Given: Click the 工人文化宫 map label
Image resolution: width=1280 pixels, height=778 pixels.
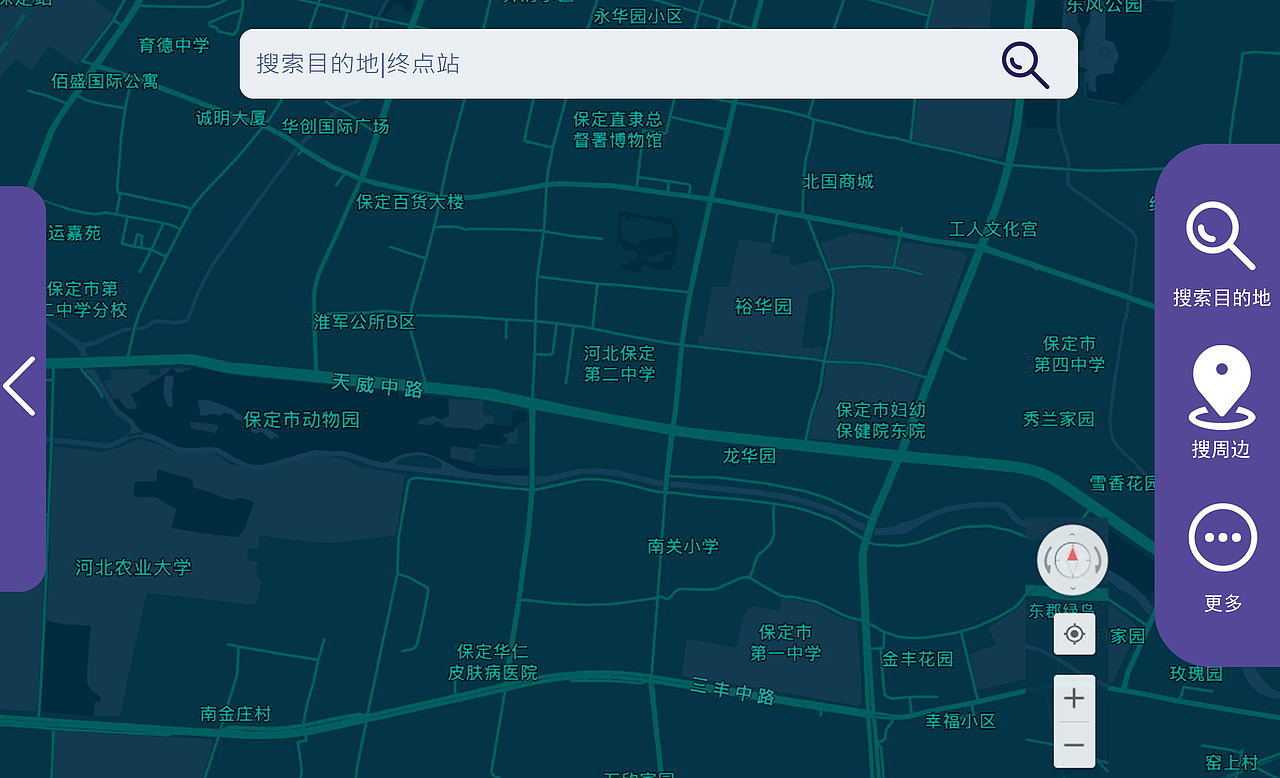Looking at the screenshot, I should [991, 229].
